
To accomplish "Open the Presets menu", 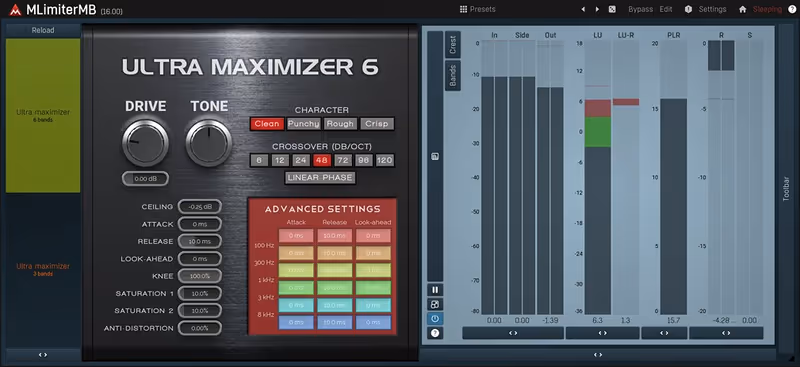I will [478, 9].
